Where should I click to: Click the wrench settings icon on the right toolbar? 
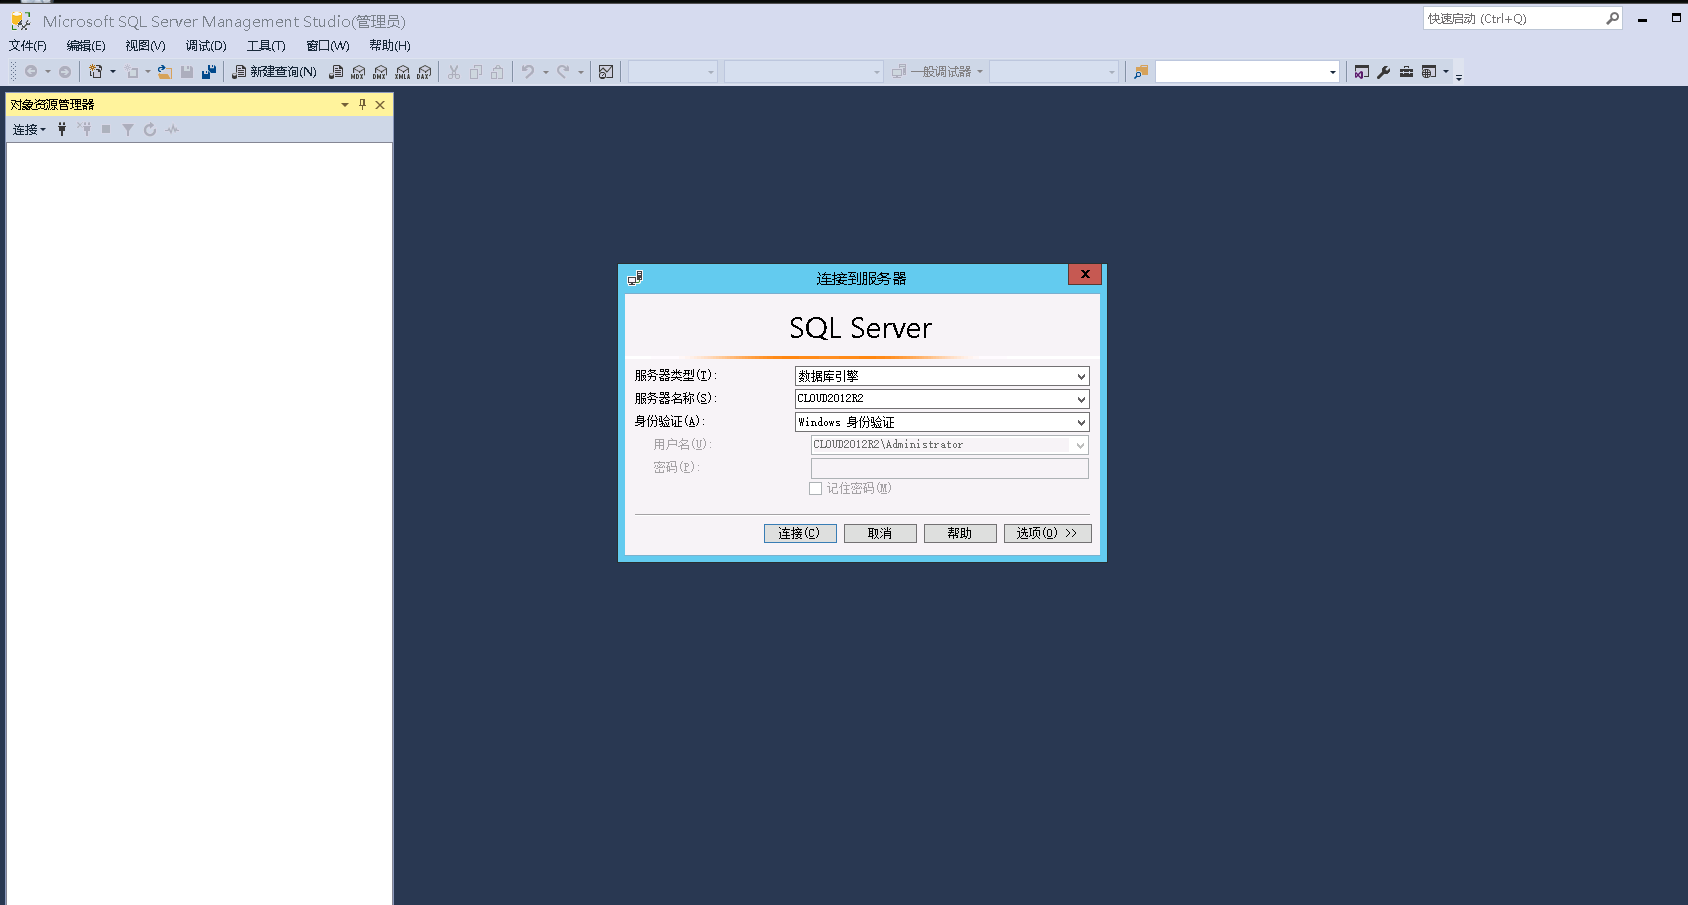point(1383,71)
